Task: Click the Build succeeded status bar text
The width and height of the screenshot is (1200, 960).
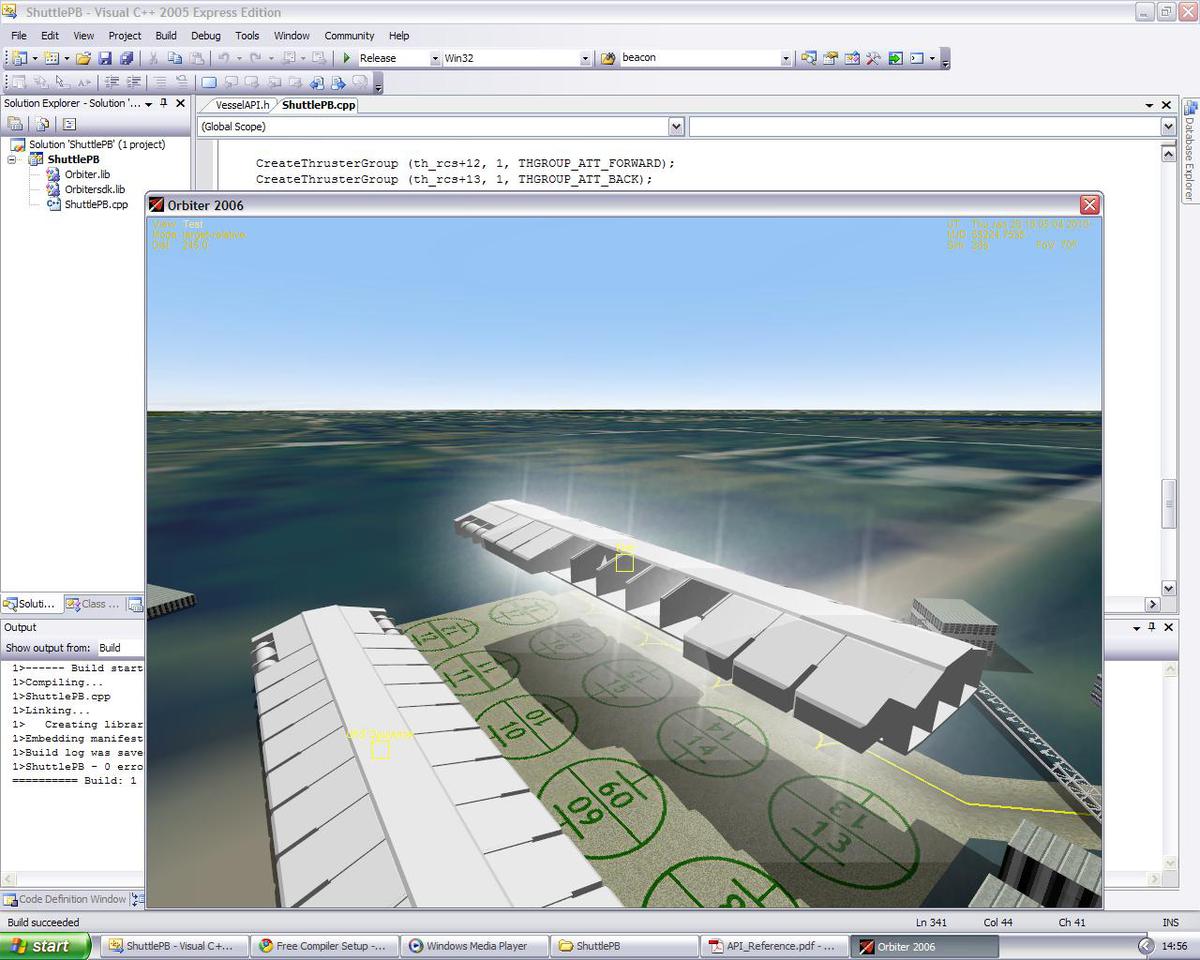Action: pyautogui.click(x=44, y=922)
